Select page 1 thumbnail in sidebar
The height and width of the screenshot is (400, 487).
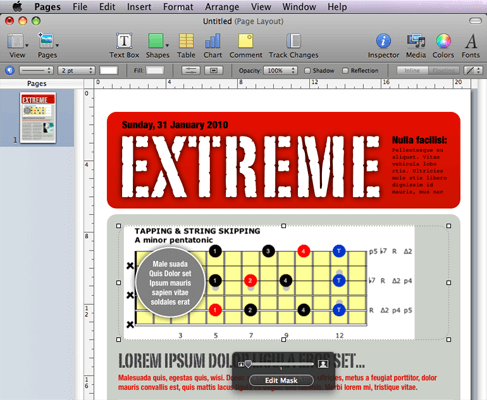(38, 118)
